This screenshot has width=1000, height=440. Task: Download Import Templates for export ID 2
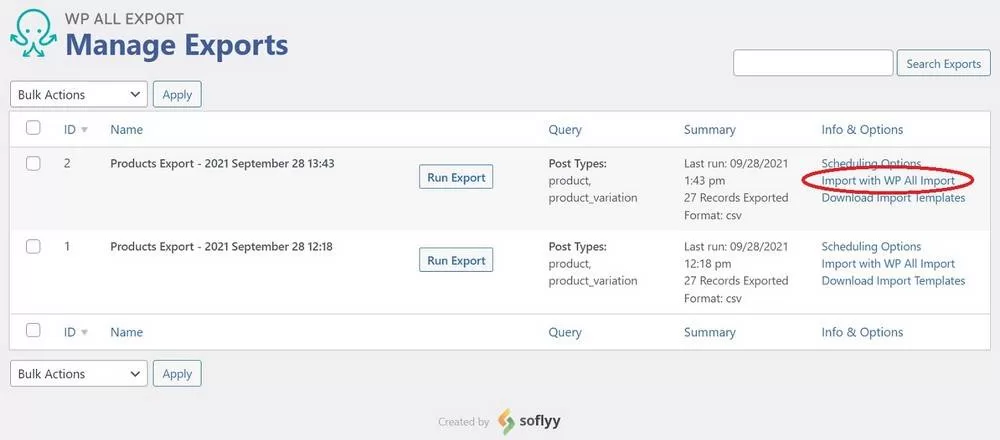click(x=893, y=198)
